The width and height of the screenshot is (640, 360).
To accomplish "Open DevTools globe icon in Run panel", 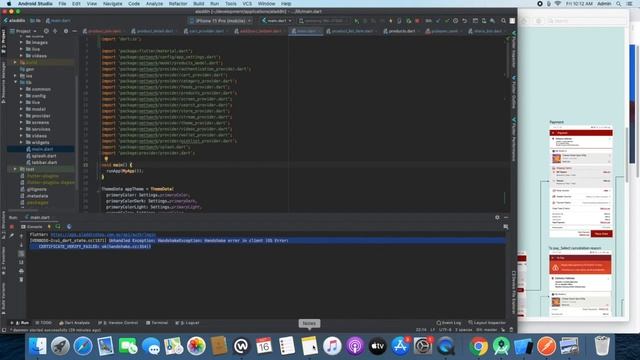I will click(69, 227).
